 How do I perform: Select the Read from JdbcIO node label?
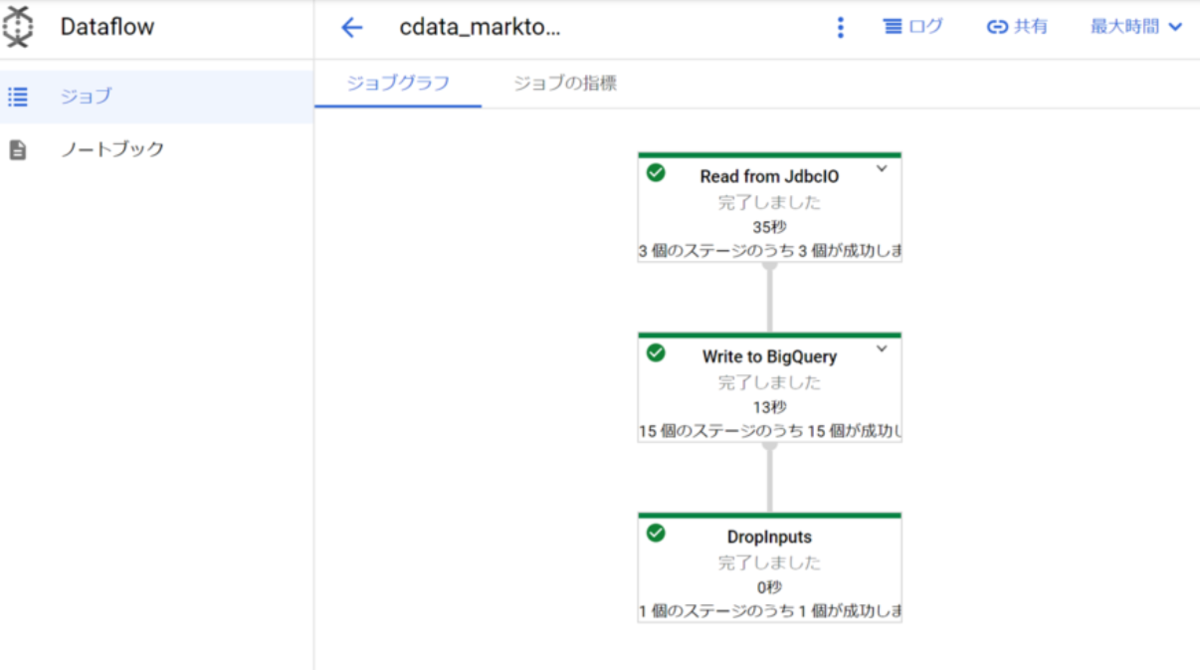[x=769, y=177]
